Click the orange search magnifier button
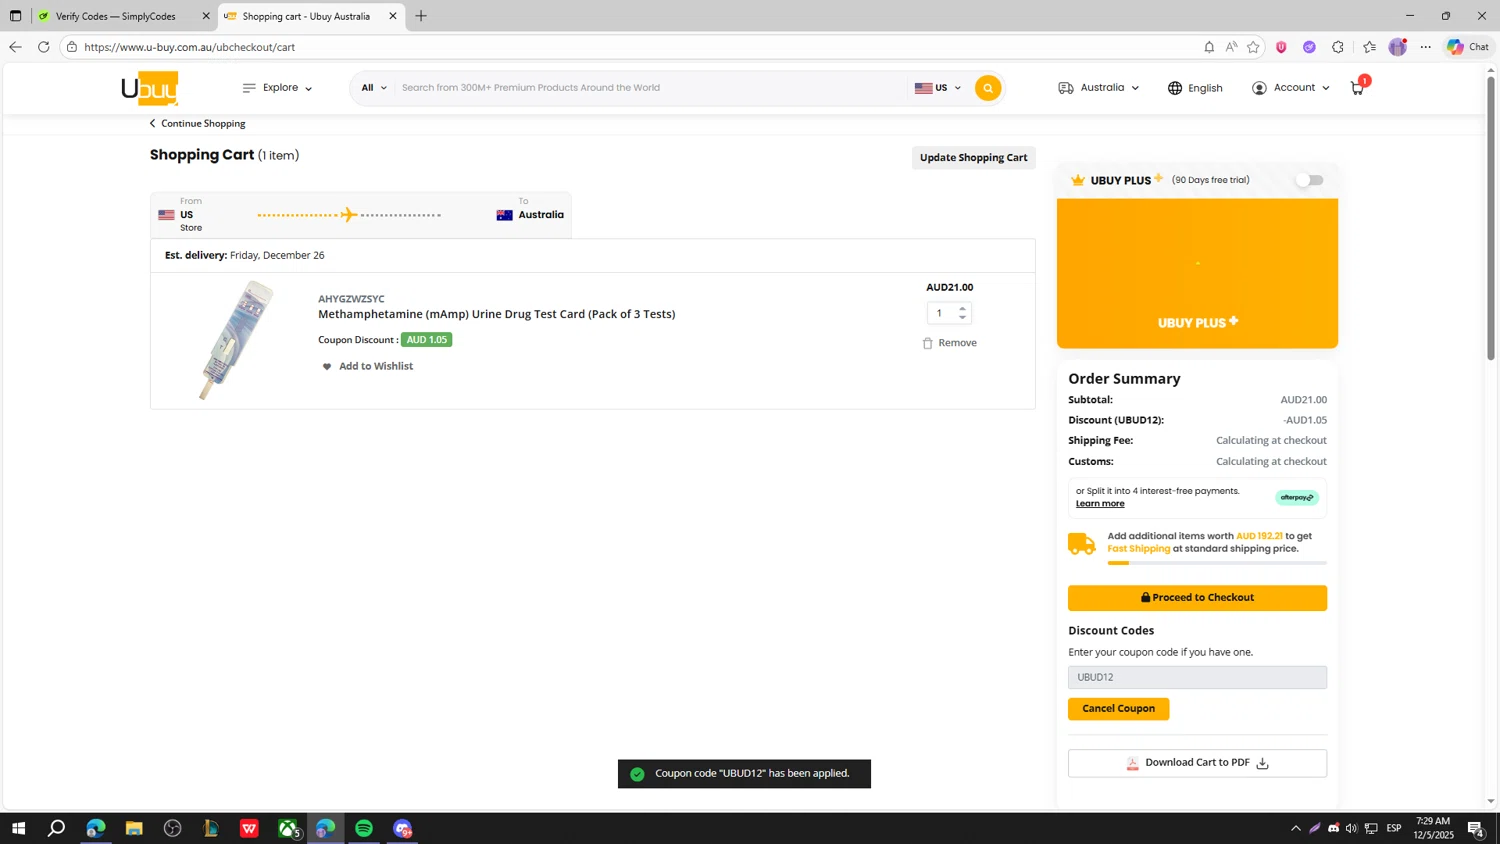 pos(988,88)
